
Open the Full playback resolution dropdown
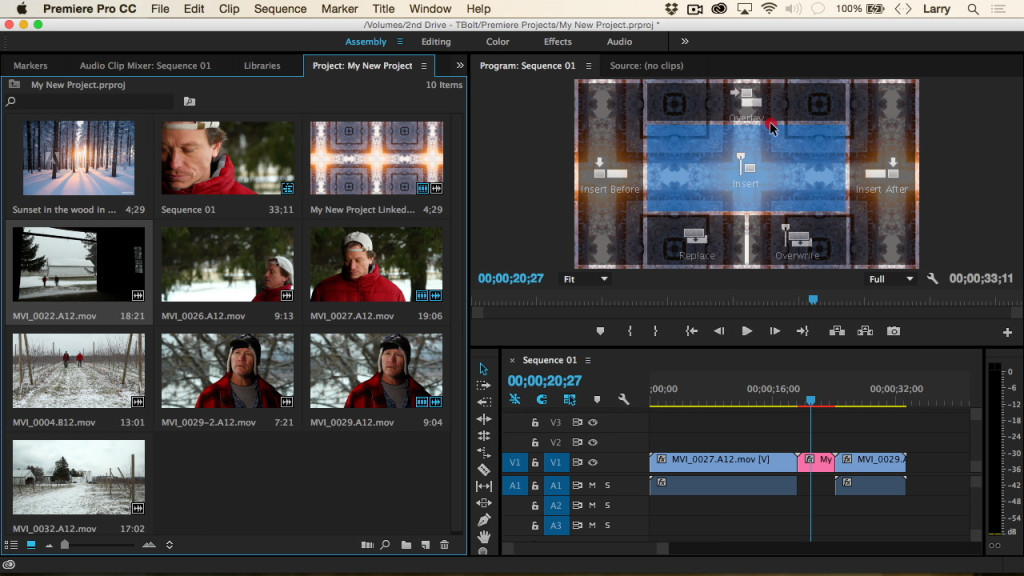point(891,279)
